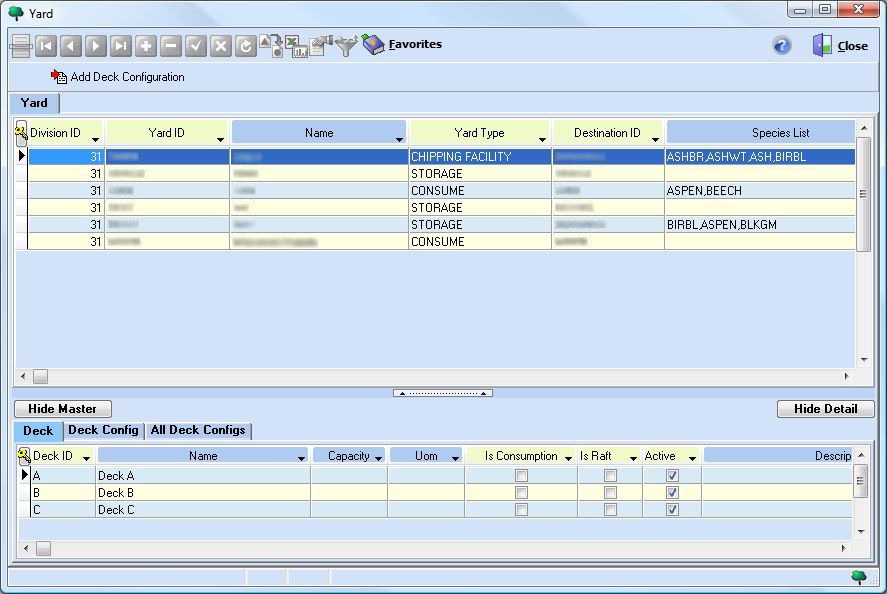
Task: Click the splitter handle between master and detail
Action: 442,393
